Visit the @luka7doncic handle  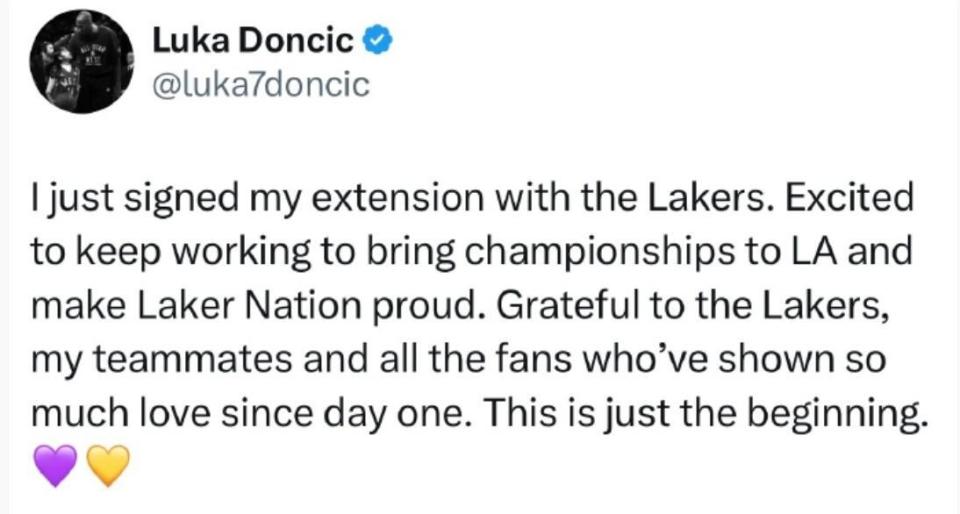[x=261, y=85]
